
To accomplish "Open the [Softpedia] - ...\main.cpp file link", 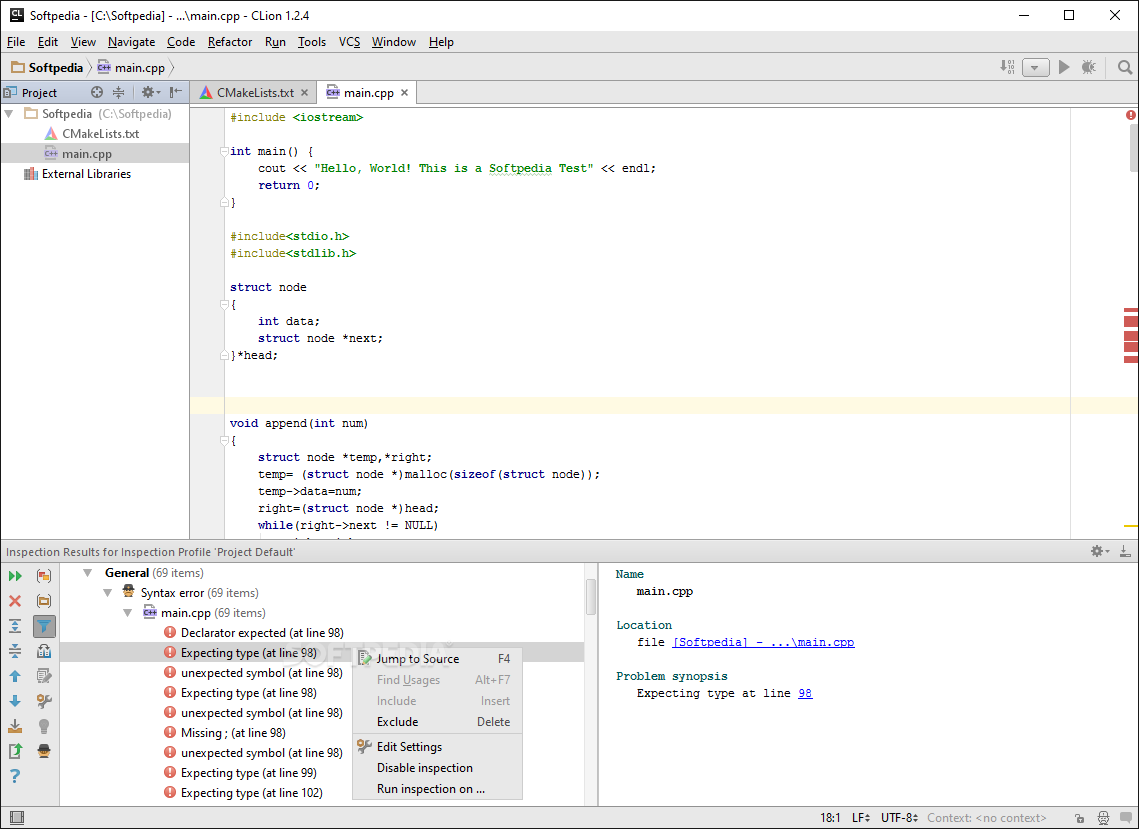I will pyautogui.click(x=763, y=642).
